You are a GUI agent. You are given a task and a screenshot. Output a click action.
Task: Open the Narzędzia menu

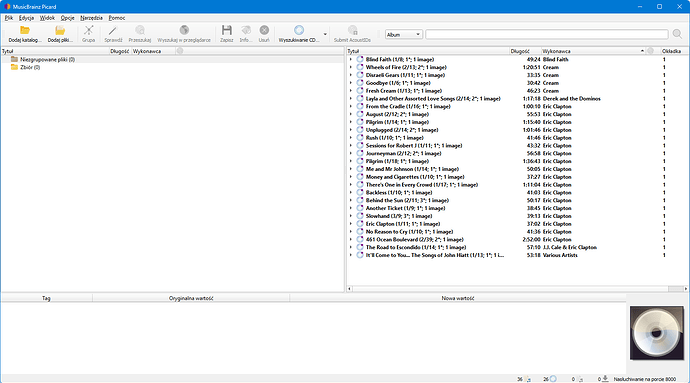coord(91,18)
